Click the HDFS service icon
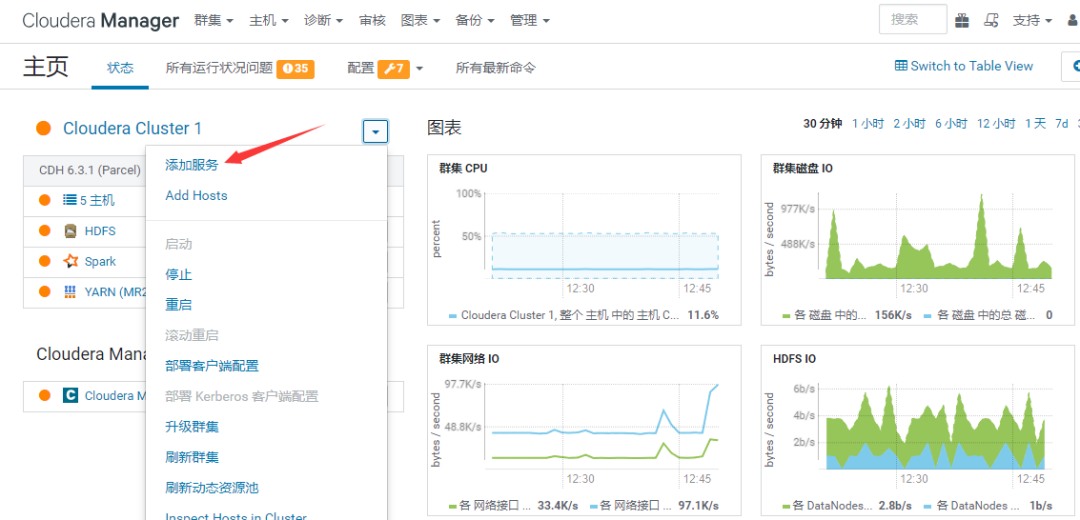The image size is (1080, 520). [x=70, y=231]
